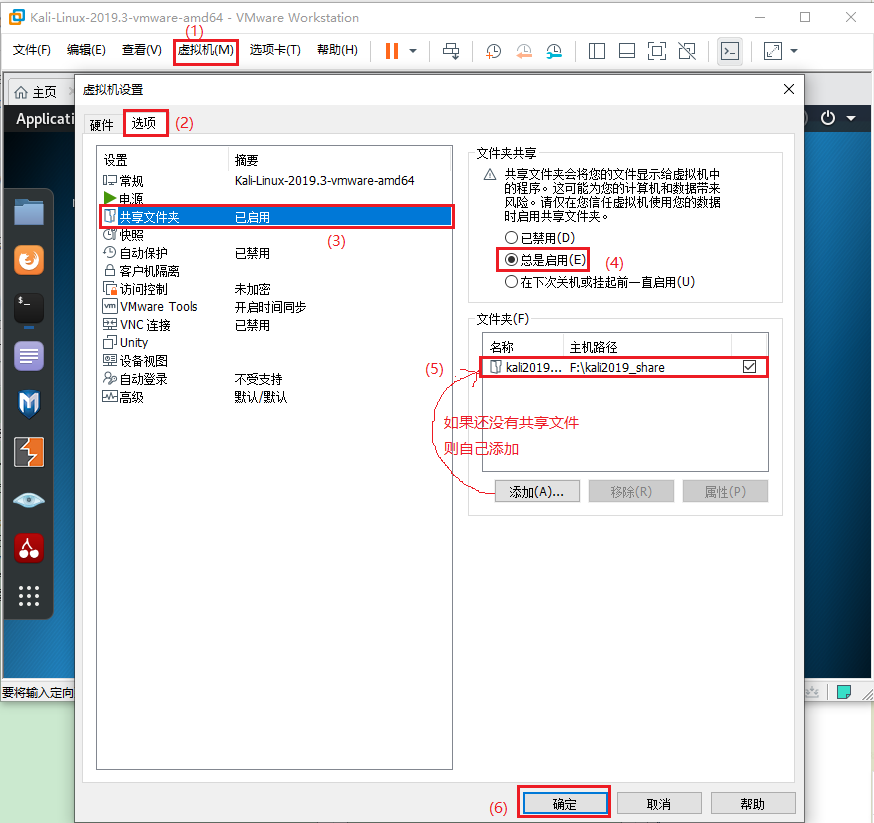Open Metasploit from the Kali dock
The width and height of the screenshot is (874, 823).
click(29, 403)
